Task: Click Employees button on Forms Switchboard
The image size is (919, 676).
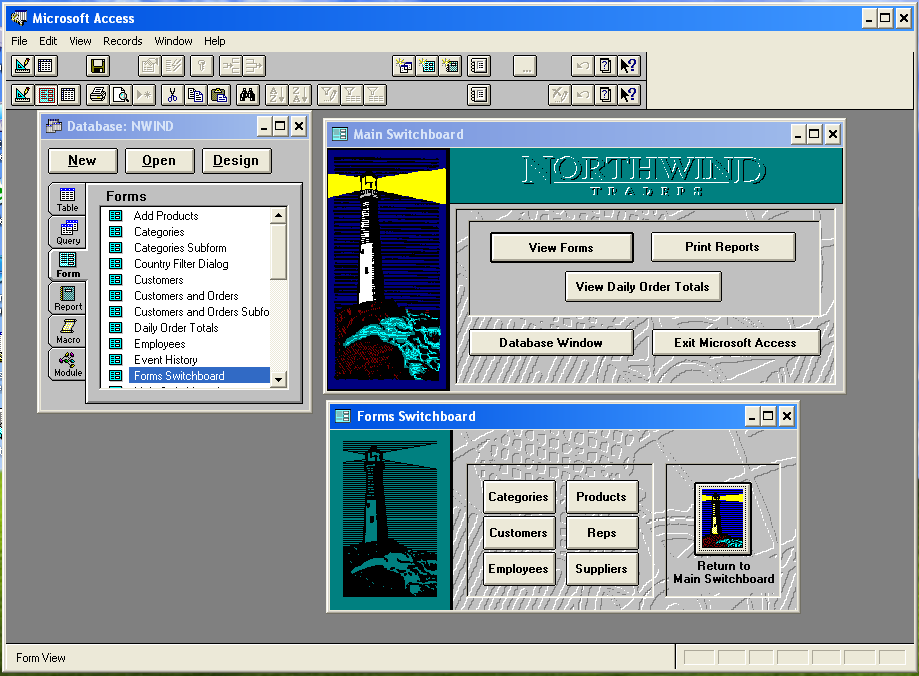Action: 519,569
